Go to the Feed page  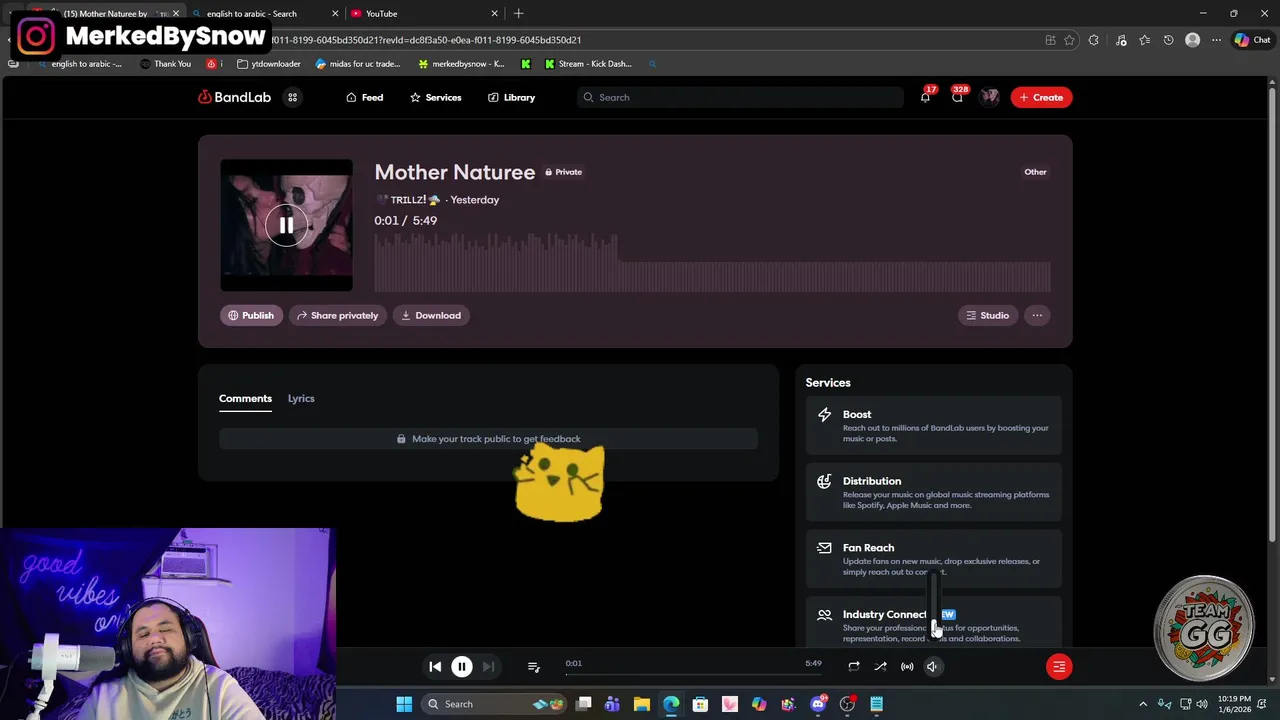(x=364, y=97)
